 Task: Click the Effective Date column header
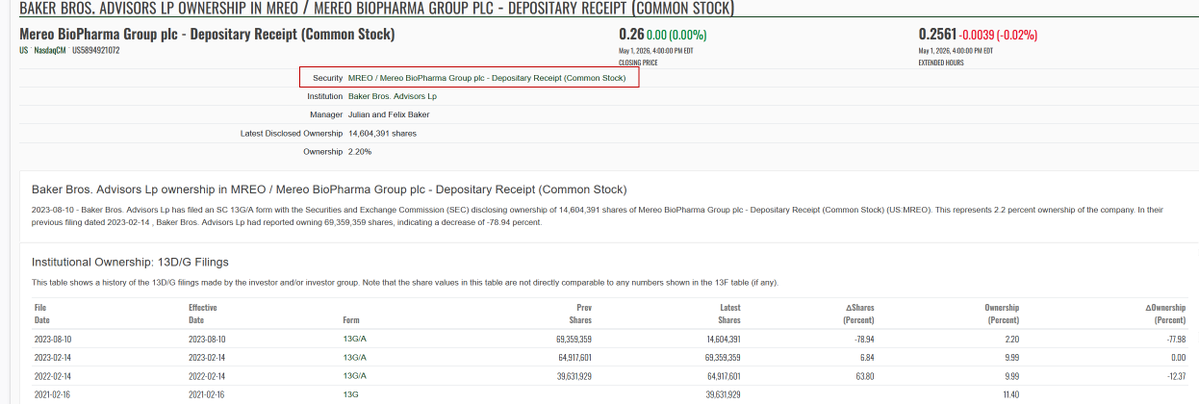point(202,314)
